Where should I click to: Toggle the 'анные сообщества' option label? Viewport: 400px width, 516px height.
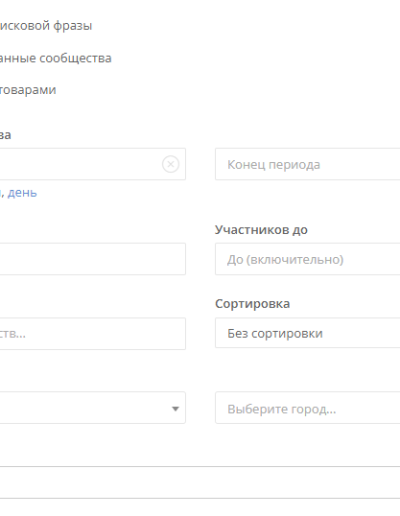click(56, 58)
